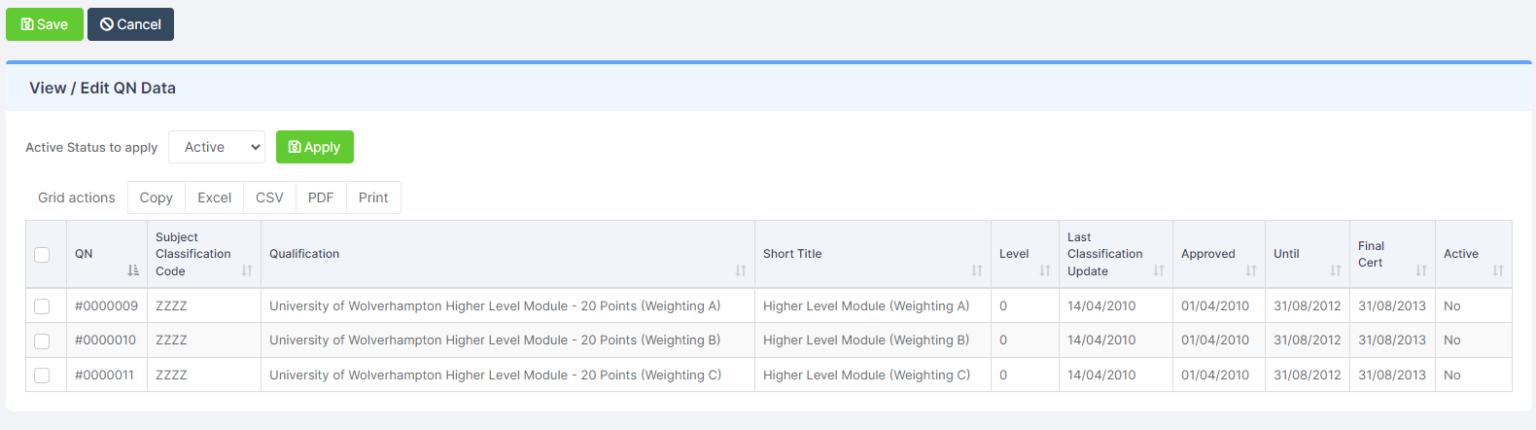Sort by Subject Classification Code icon
Viewport: 1536px width, 430px height.
point(247,270)
